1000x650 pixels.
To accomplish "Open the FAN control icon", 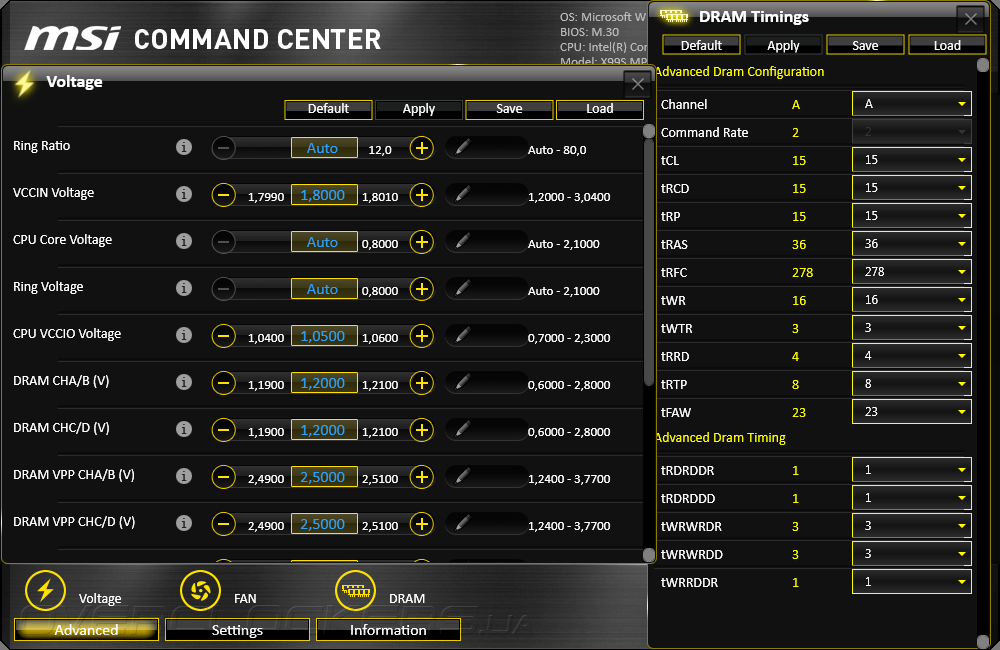I will [x=200, y=590].
